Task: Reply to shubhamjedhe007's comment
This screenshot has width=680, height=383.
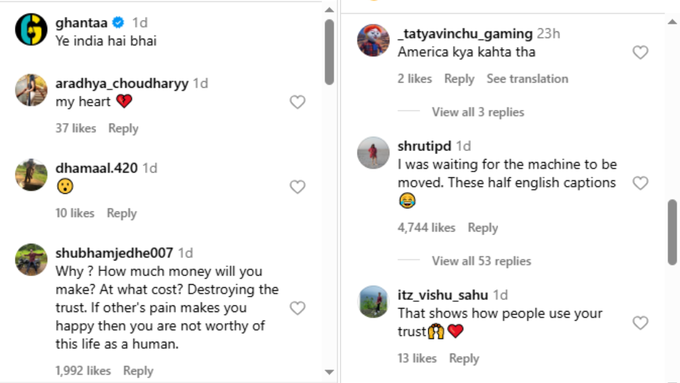Action: pyautogui.click(x=138, y=371)
